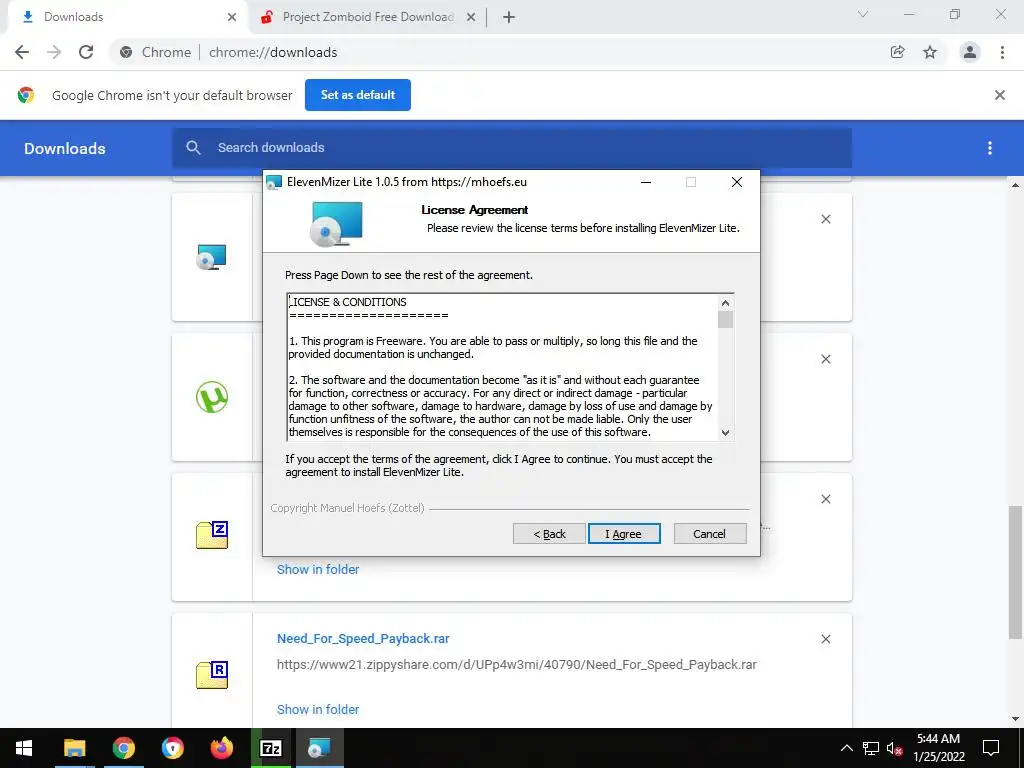Viewport: 1024px width, 768px height.
Task: Close the Downloads tab
Action: coord(232,17)
